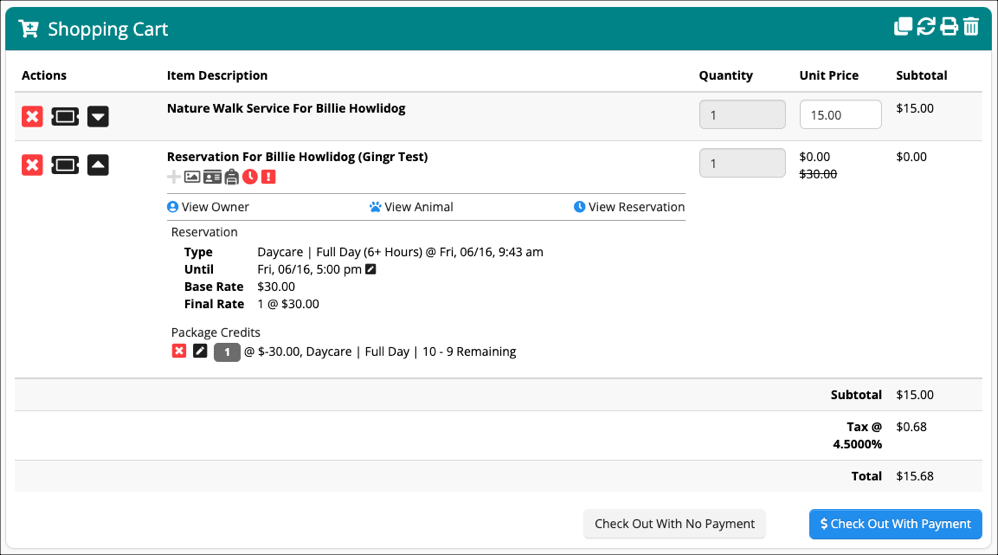Click the tax amount $0.68

[911, 426]
